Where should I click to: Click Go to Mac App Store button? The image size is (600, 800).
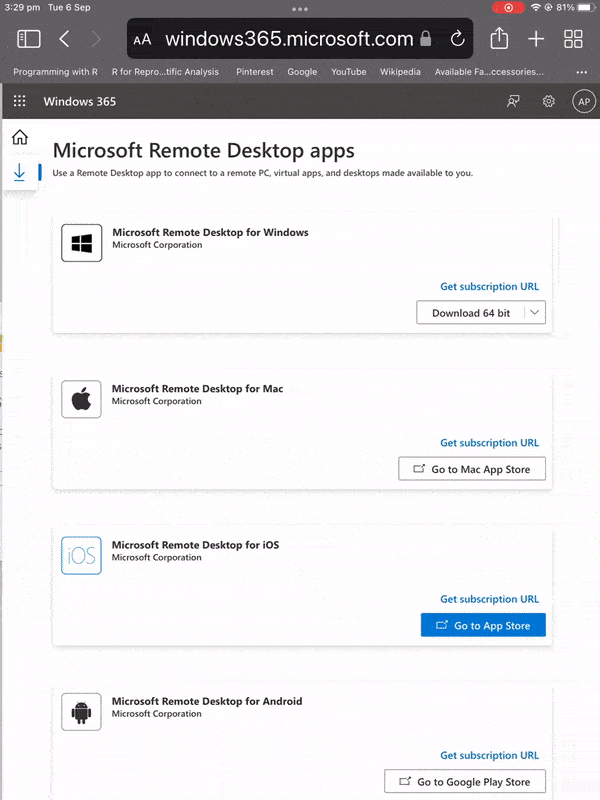coord(472,469)
